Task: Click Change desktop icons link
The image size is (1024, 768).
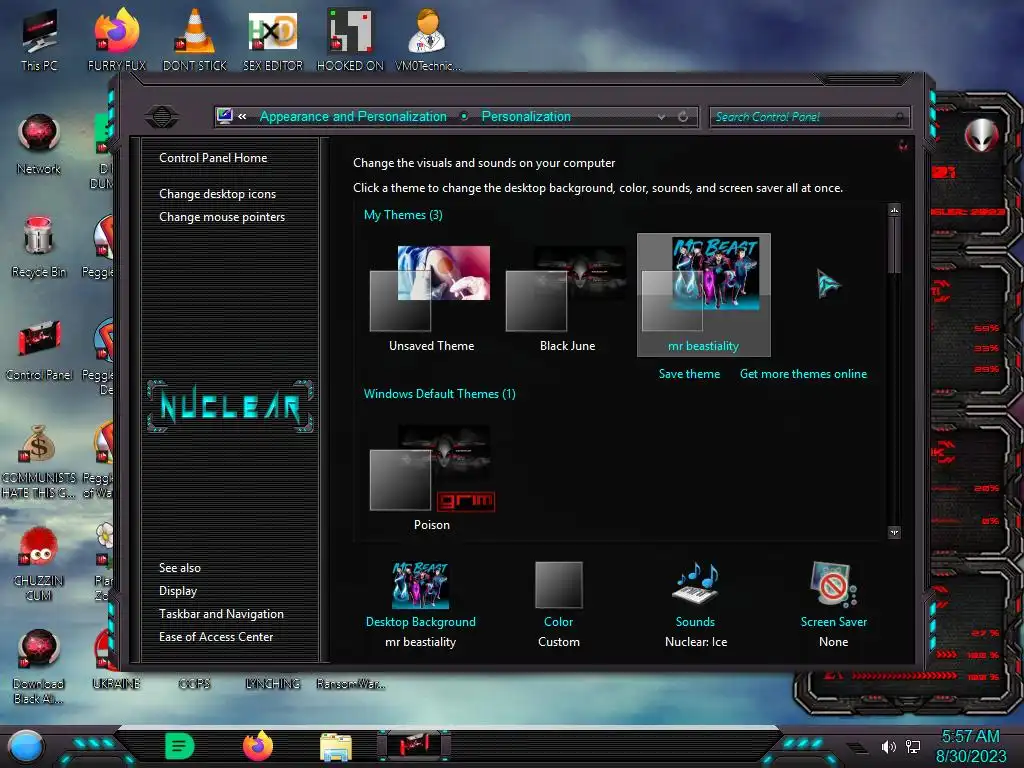Action: coord(217,194)
